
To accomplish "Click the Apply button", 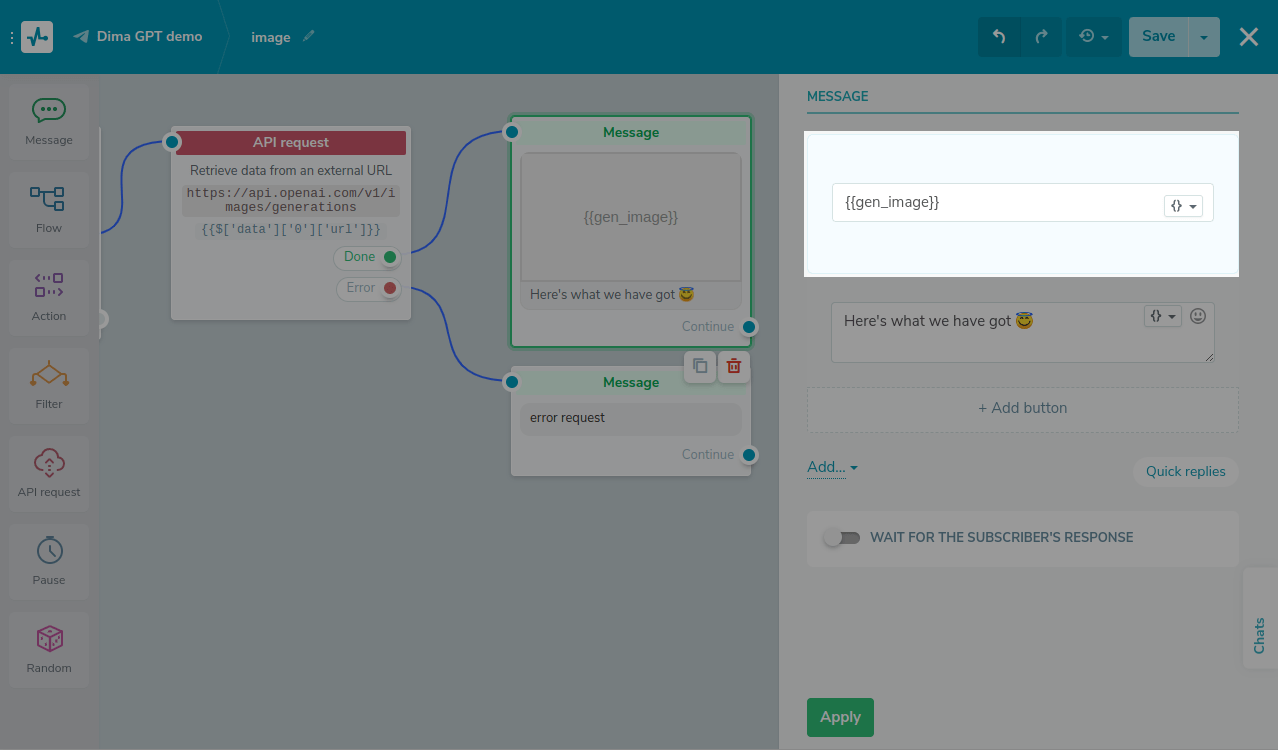I will coord(839,717).
